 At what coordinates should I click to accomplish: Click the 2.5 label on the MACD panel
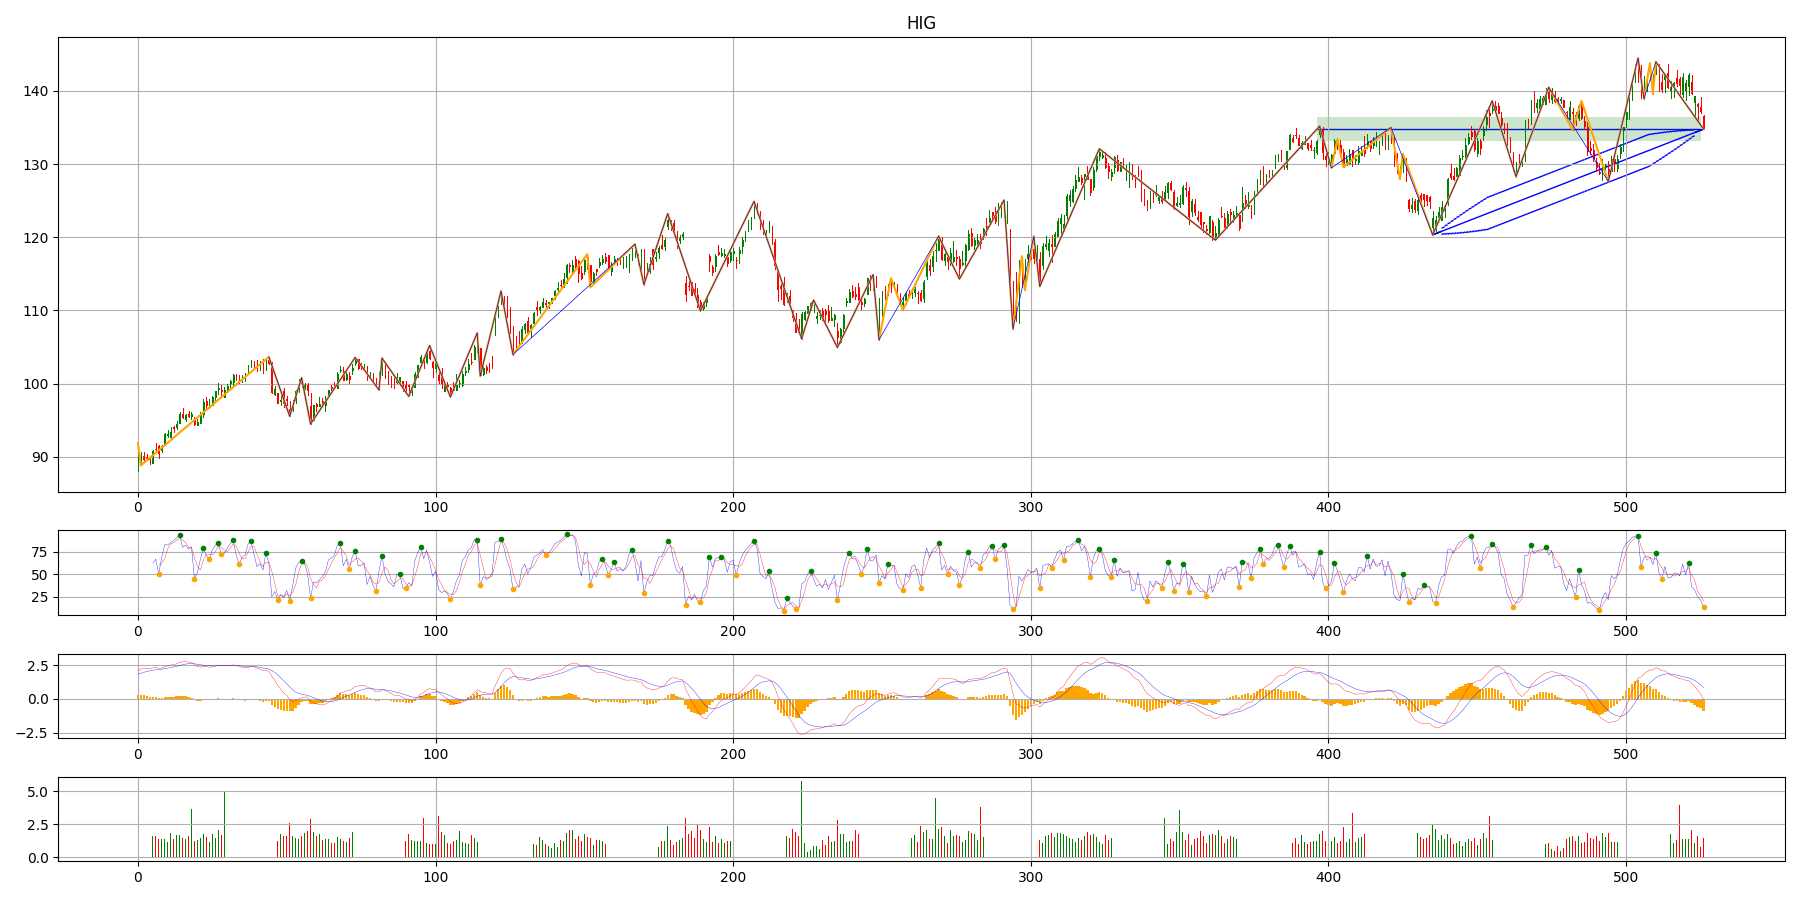tap(36, 666)
